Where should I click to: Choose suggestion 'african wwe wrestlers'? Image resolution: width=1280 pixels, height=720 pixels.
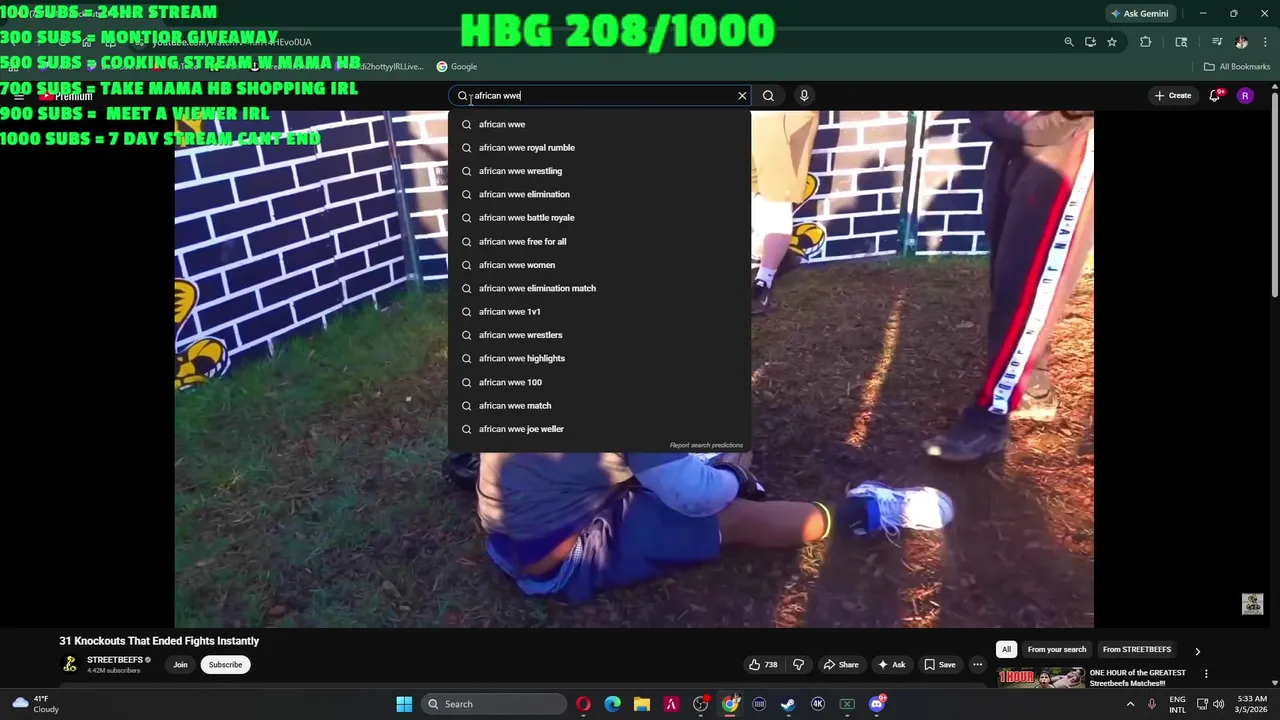(599, 335)
